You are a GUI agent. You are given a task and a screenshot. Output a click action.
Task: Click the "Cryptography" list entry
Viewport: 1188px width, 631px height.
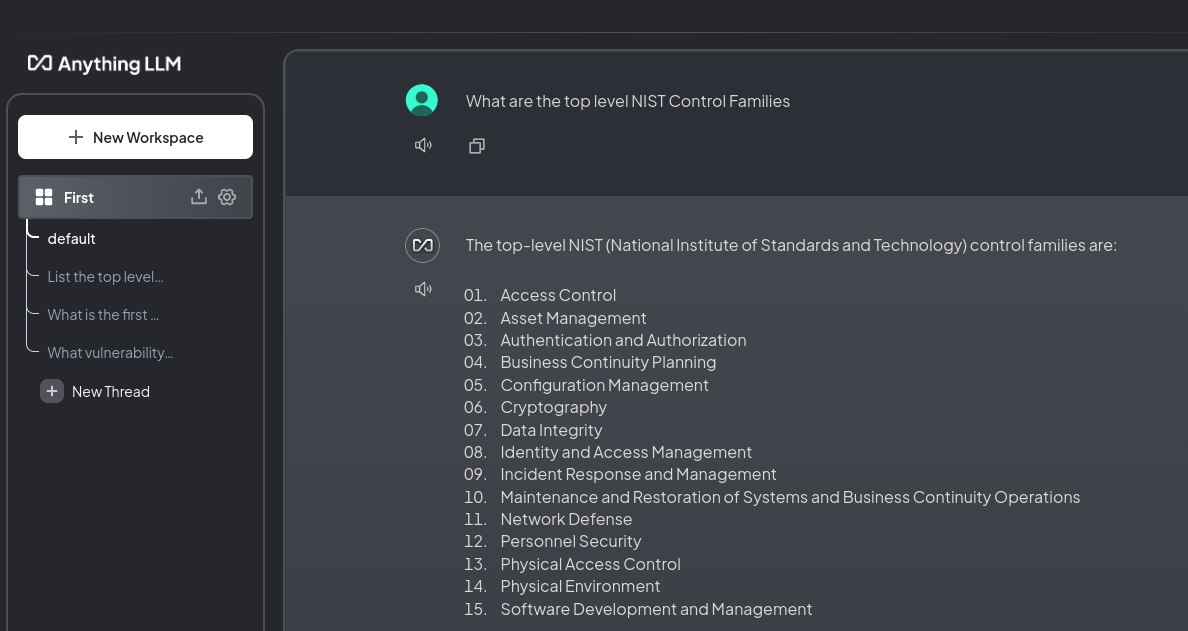(x=553, y=407)
